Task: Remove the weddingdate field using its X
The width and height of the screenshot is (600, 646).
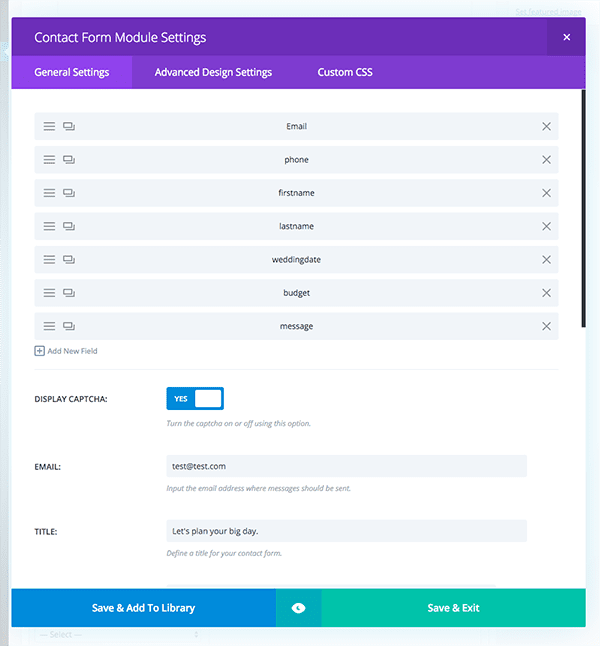Action: point(546,260)
